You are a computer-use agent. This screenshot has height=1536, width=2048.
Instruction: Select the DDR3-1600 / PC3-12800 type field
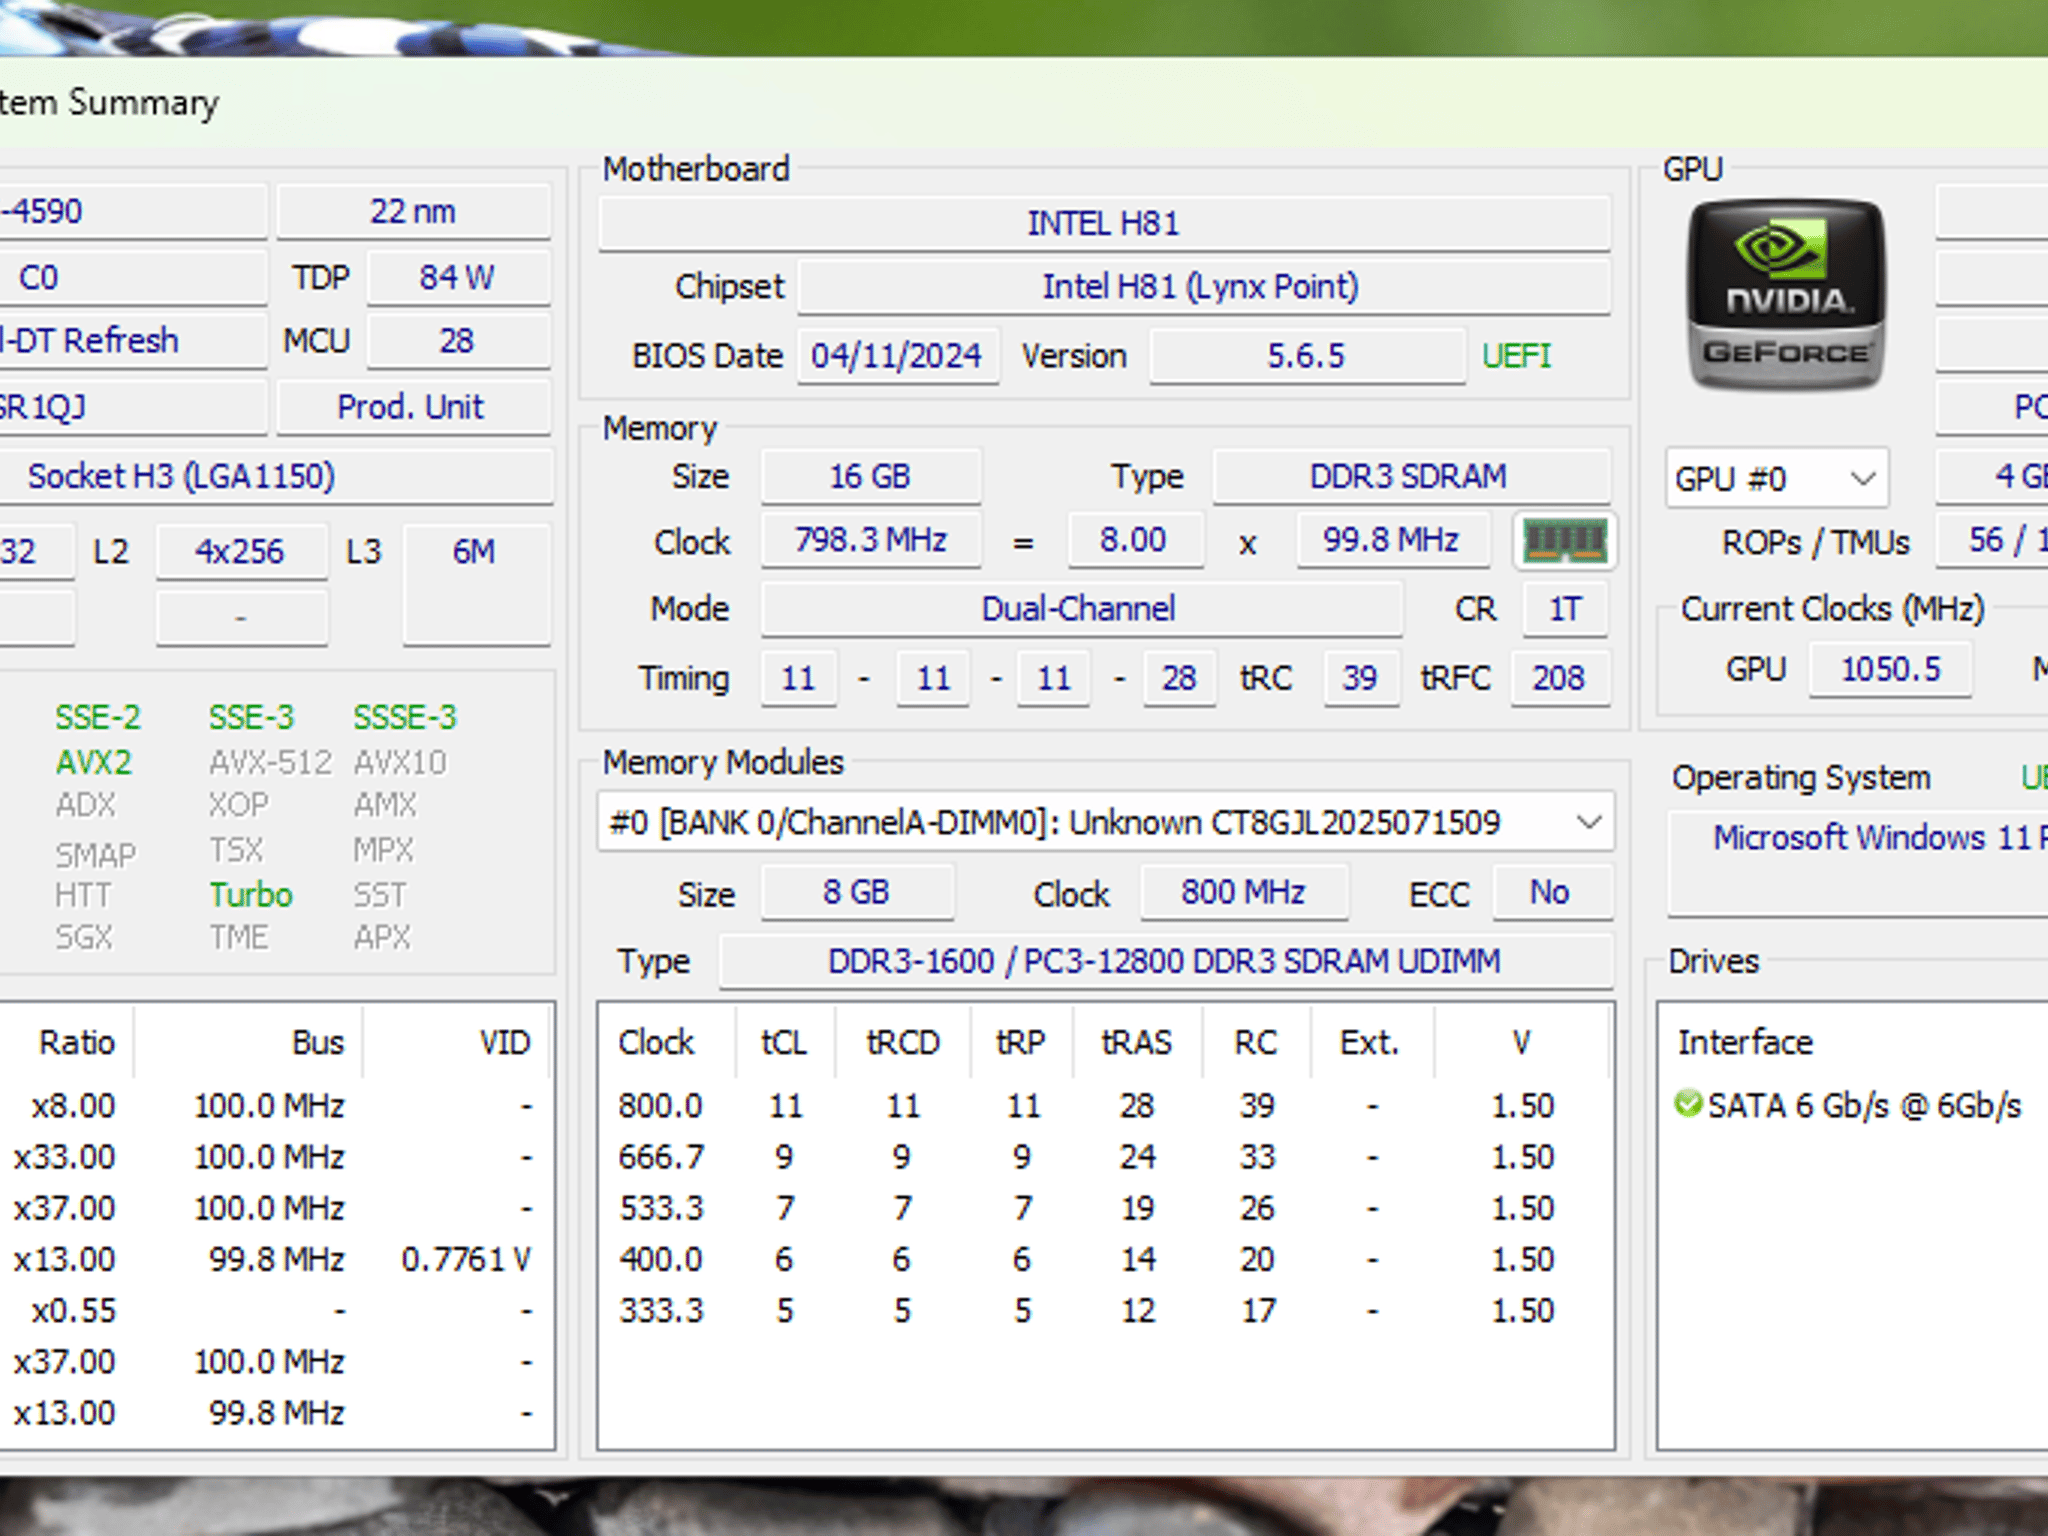(x=1165, y=961)
